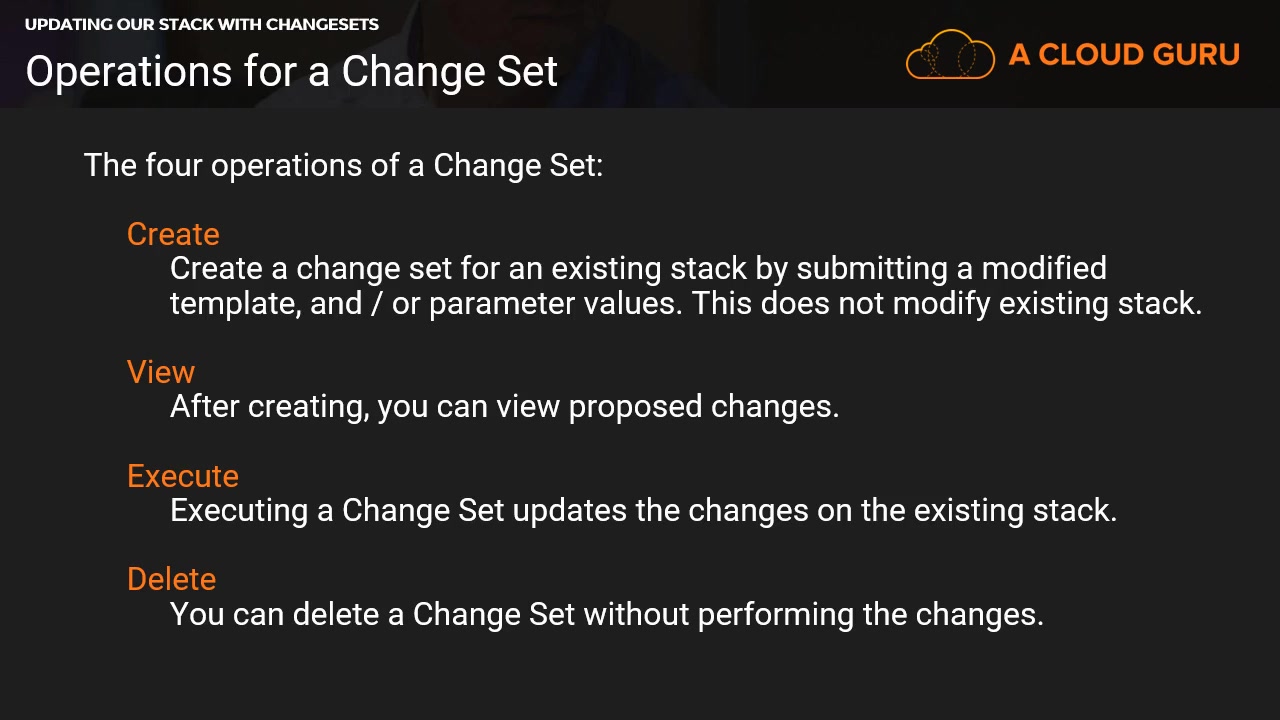Select the "Updating Our Stack With Changesets" header
The height and width of the screenshot is (720, 1280).
pos(201,24)
